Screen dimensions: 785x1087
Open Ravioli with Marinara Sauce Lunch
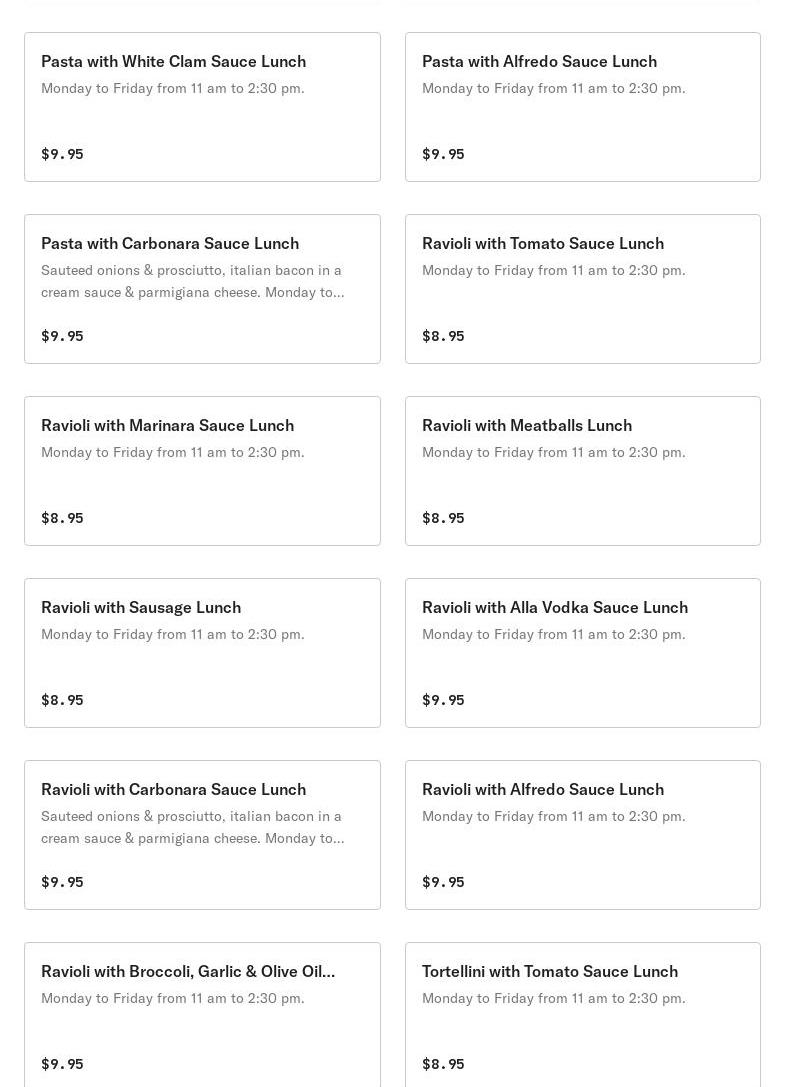click(x=167, y=425)
